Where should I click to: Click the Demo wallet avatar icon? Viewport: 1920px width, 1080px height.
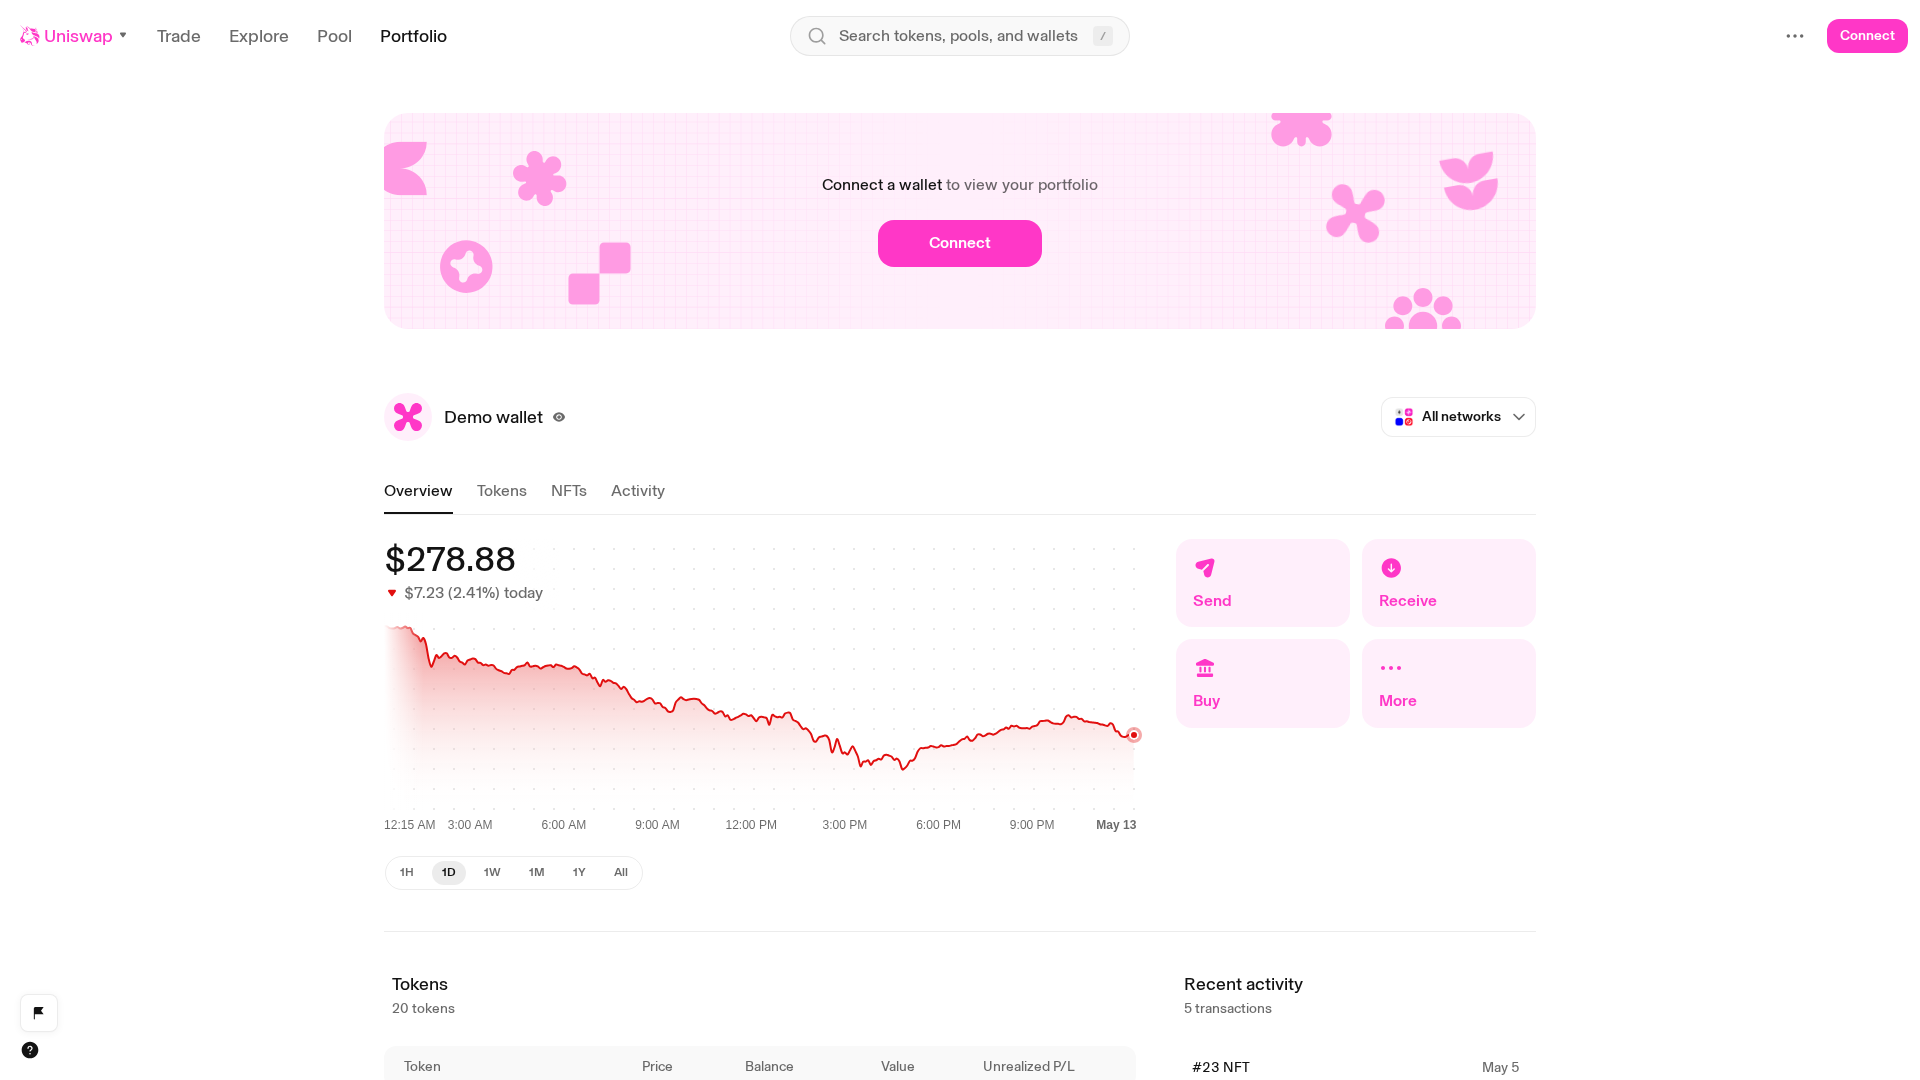[x=408, y=417]
